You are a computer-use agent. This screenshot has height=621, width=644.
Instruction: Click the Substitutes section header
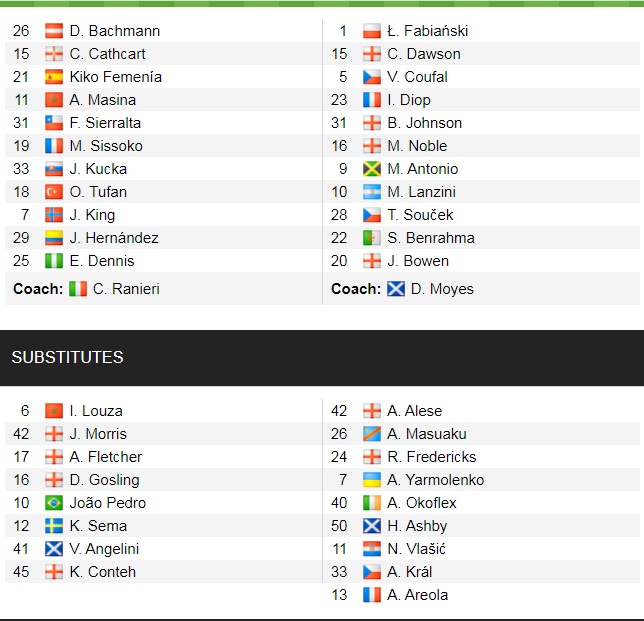tap(68, 357)
